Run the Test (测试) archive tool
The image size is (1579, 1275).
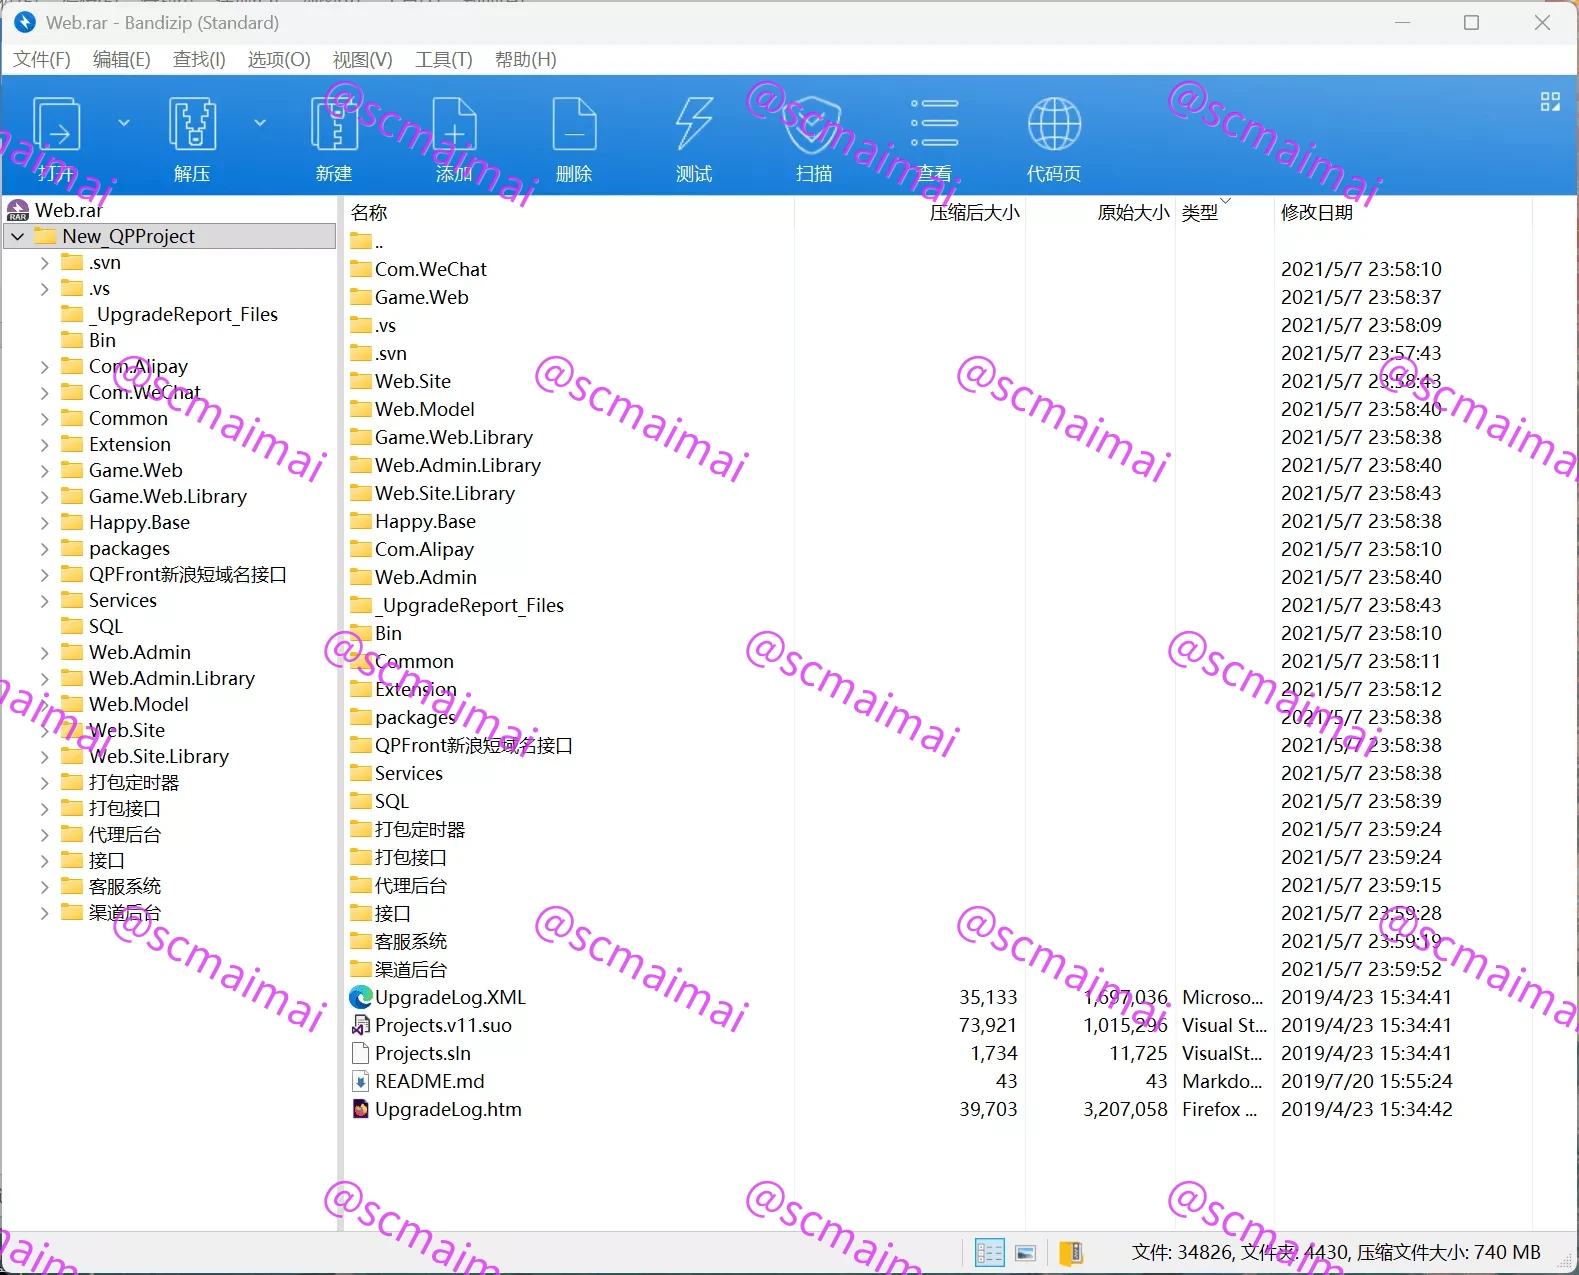point(694,124)
